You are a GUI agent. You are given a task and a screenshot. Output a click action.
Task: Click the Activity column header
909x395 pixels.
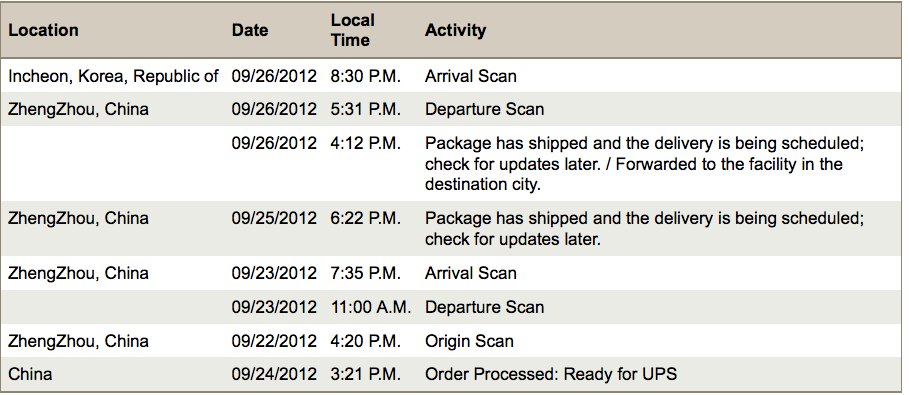455,30
